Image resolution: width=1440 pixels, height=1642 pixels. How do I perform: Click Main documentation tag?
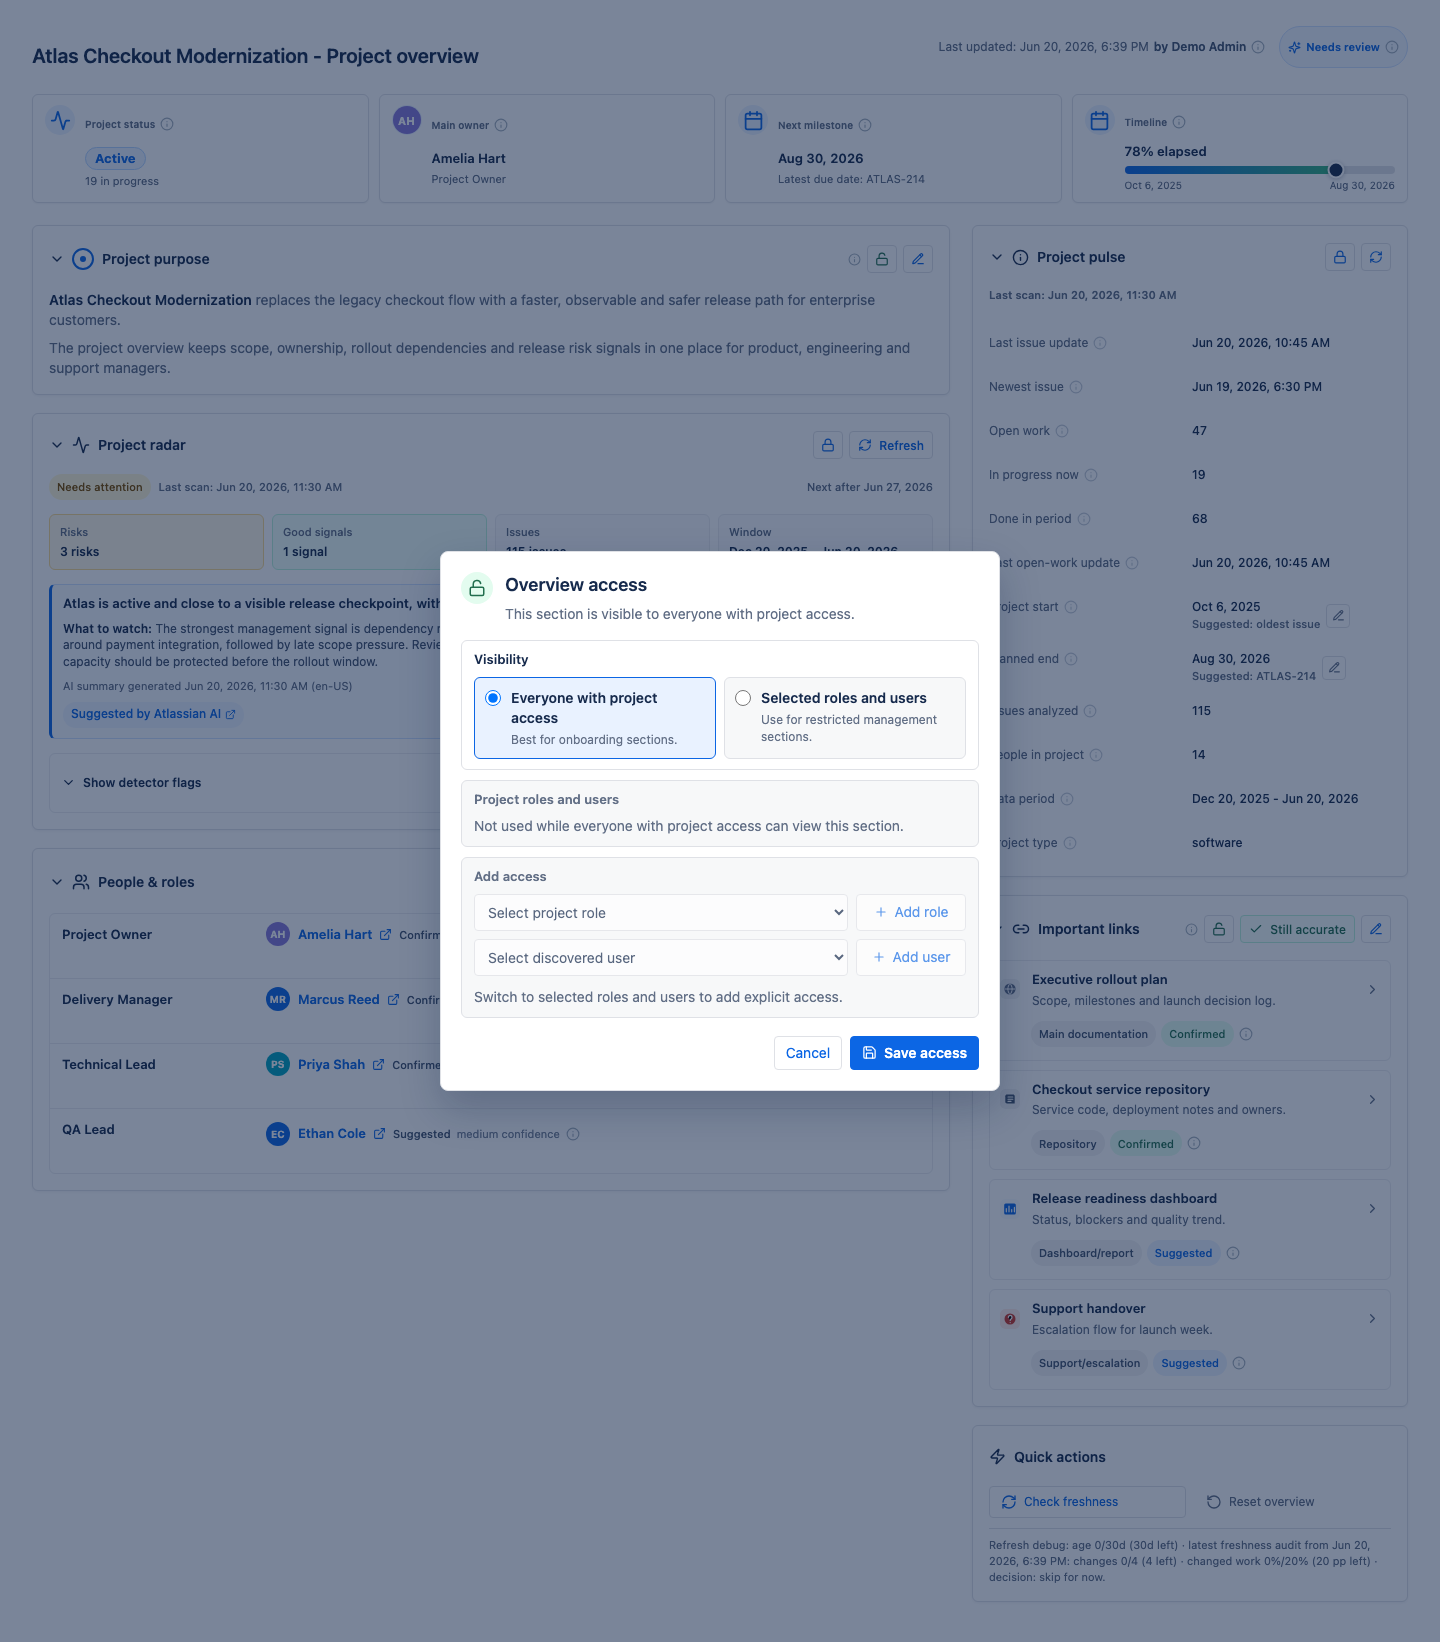coord(1093,1034)
